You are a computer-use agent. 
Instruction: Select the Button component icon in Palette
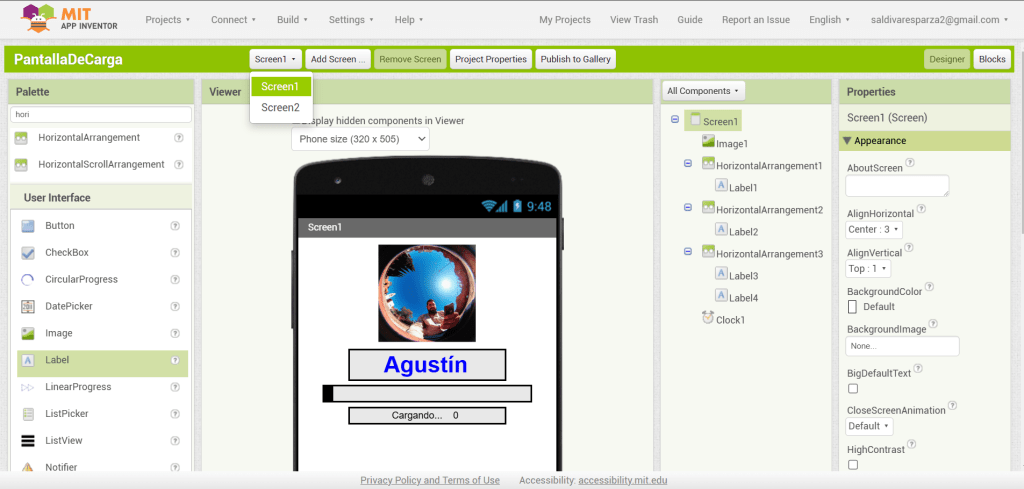(x=28, y=226)
